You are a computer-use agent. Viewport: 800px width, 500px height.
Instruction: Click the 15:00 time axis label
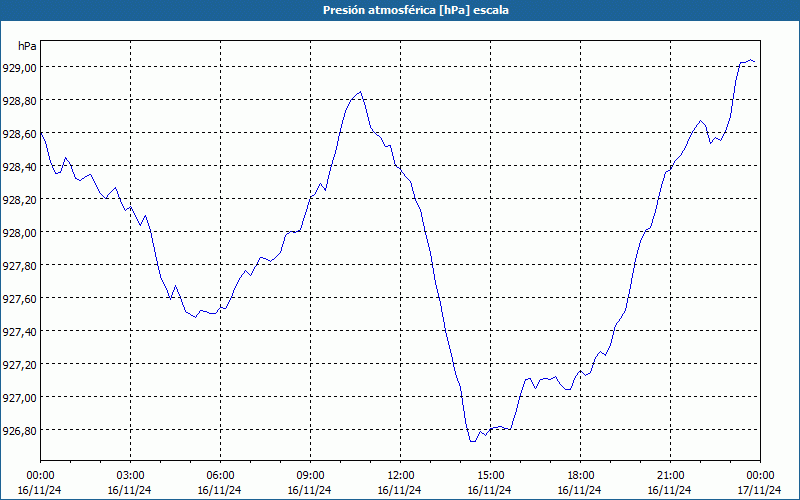(490, 476)
